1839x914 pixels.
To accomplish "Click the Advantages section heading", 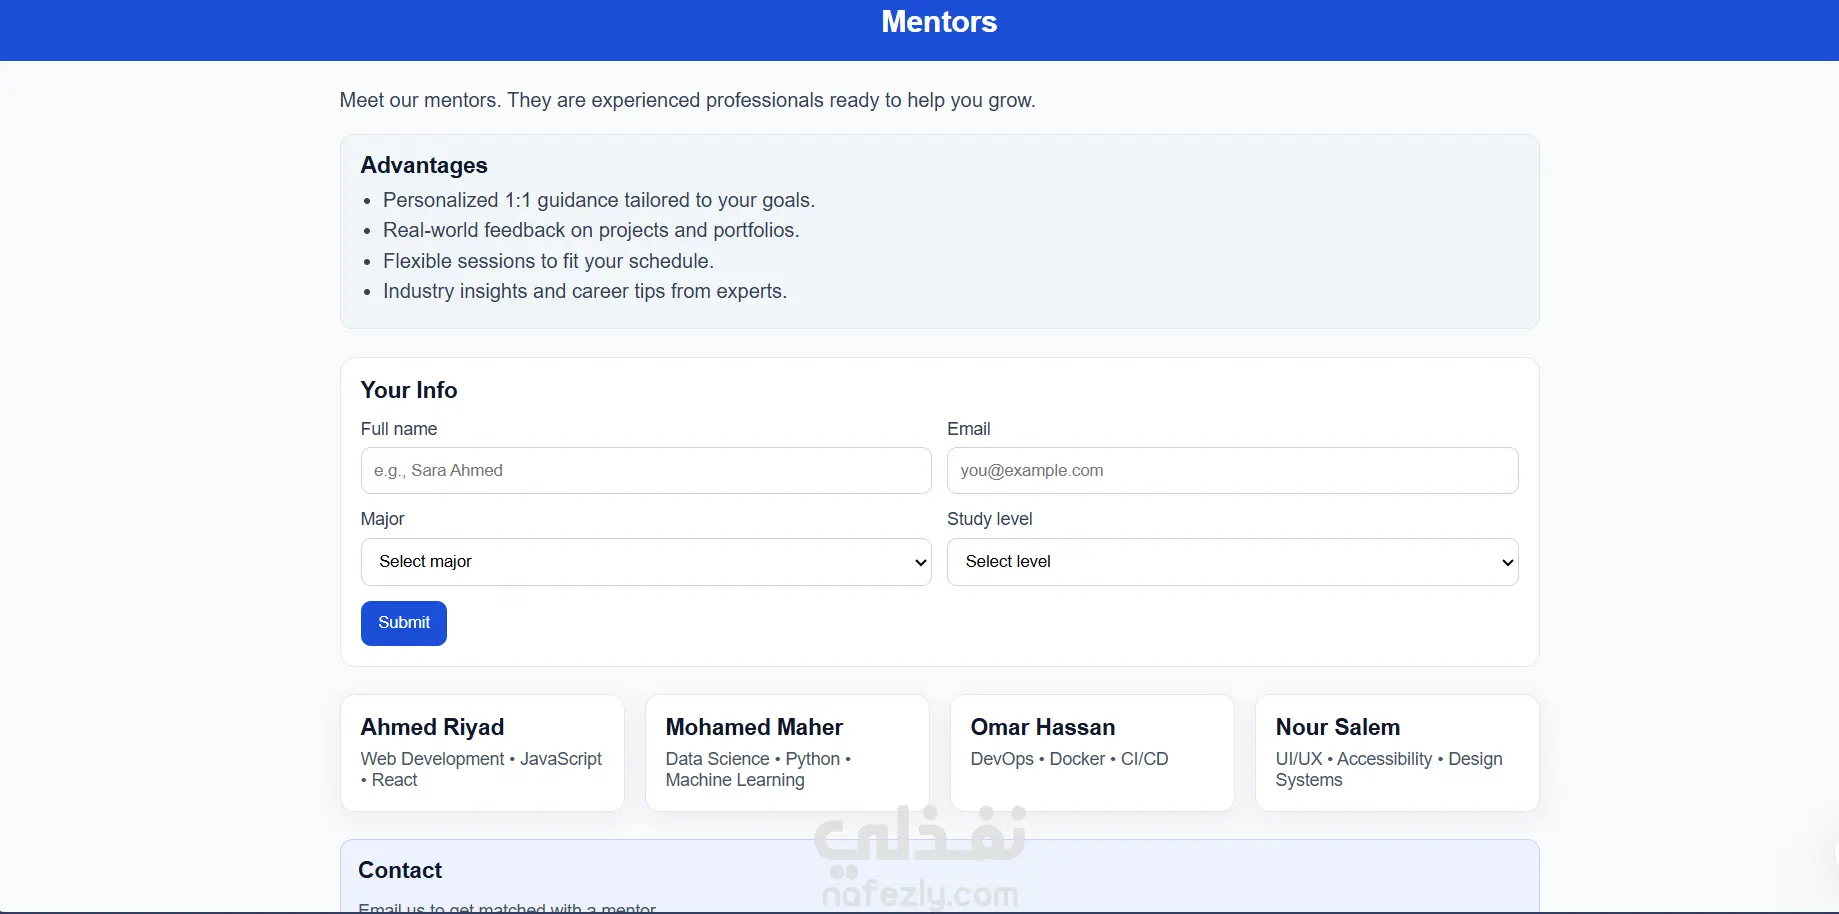I will coord(424,165).
